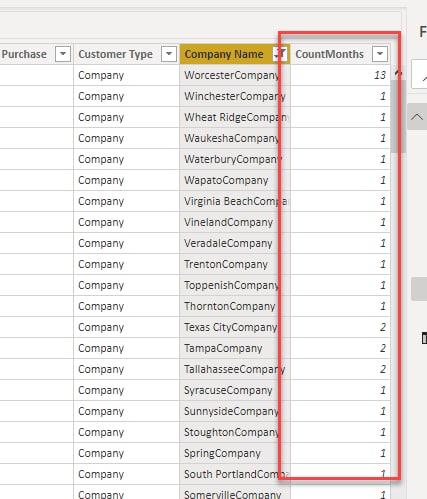
Task: Select the TallahasseeCompany cell
Action: pos(235,369)
